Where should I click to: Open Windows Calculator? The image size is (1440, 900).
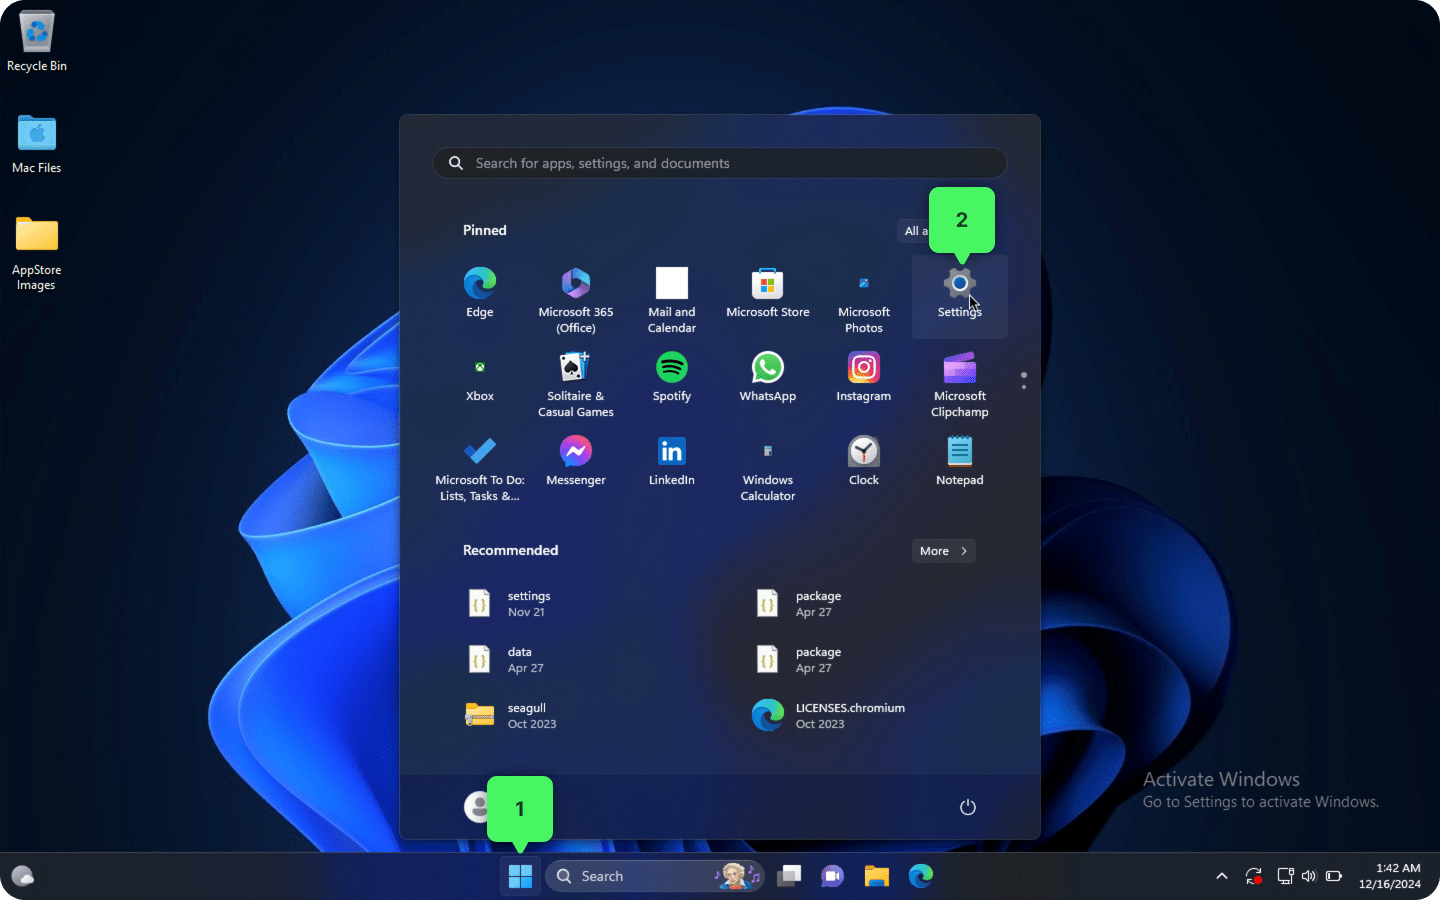coord(768,468)
